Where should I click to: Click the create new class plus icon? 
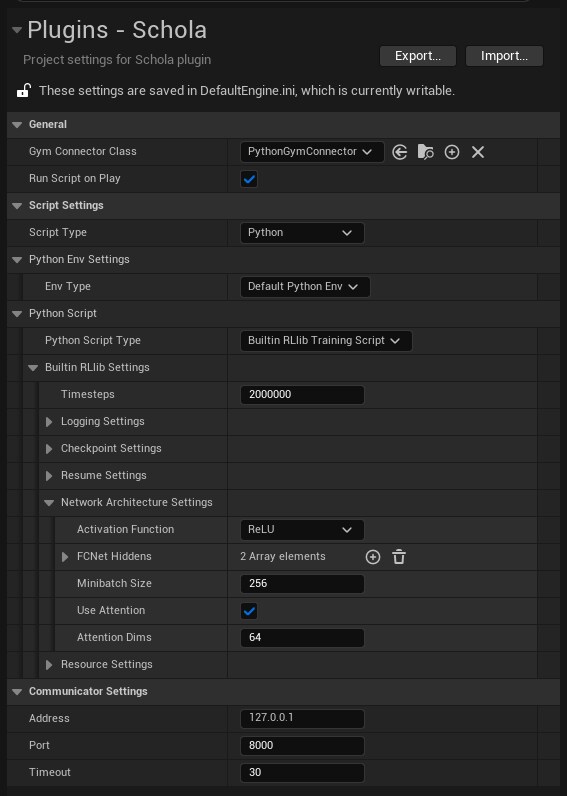(x=452, y=152)
